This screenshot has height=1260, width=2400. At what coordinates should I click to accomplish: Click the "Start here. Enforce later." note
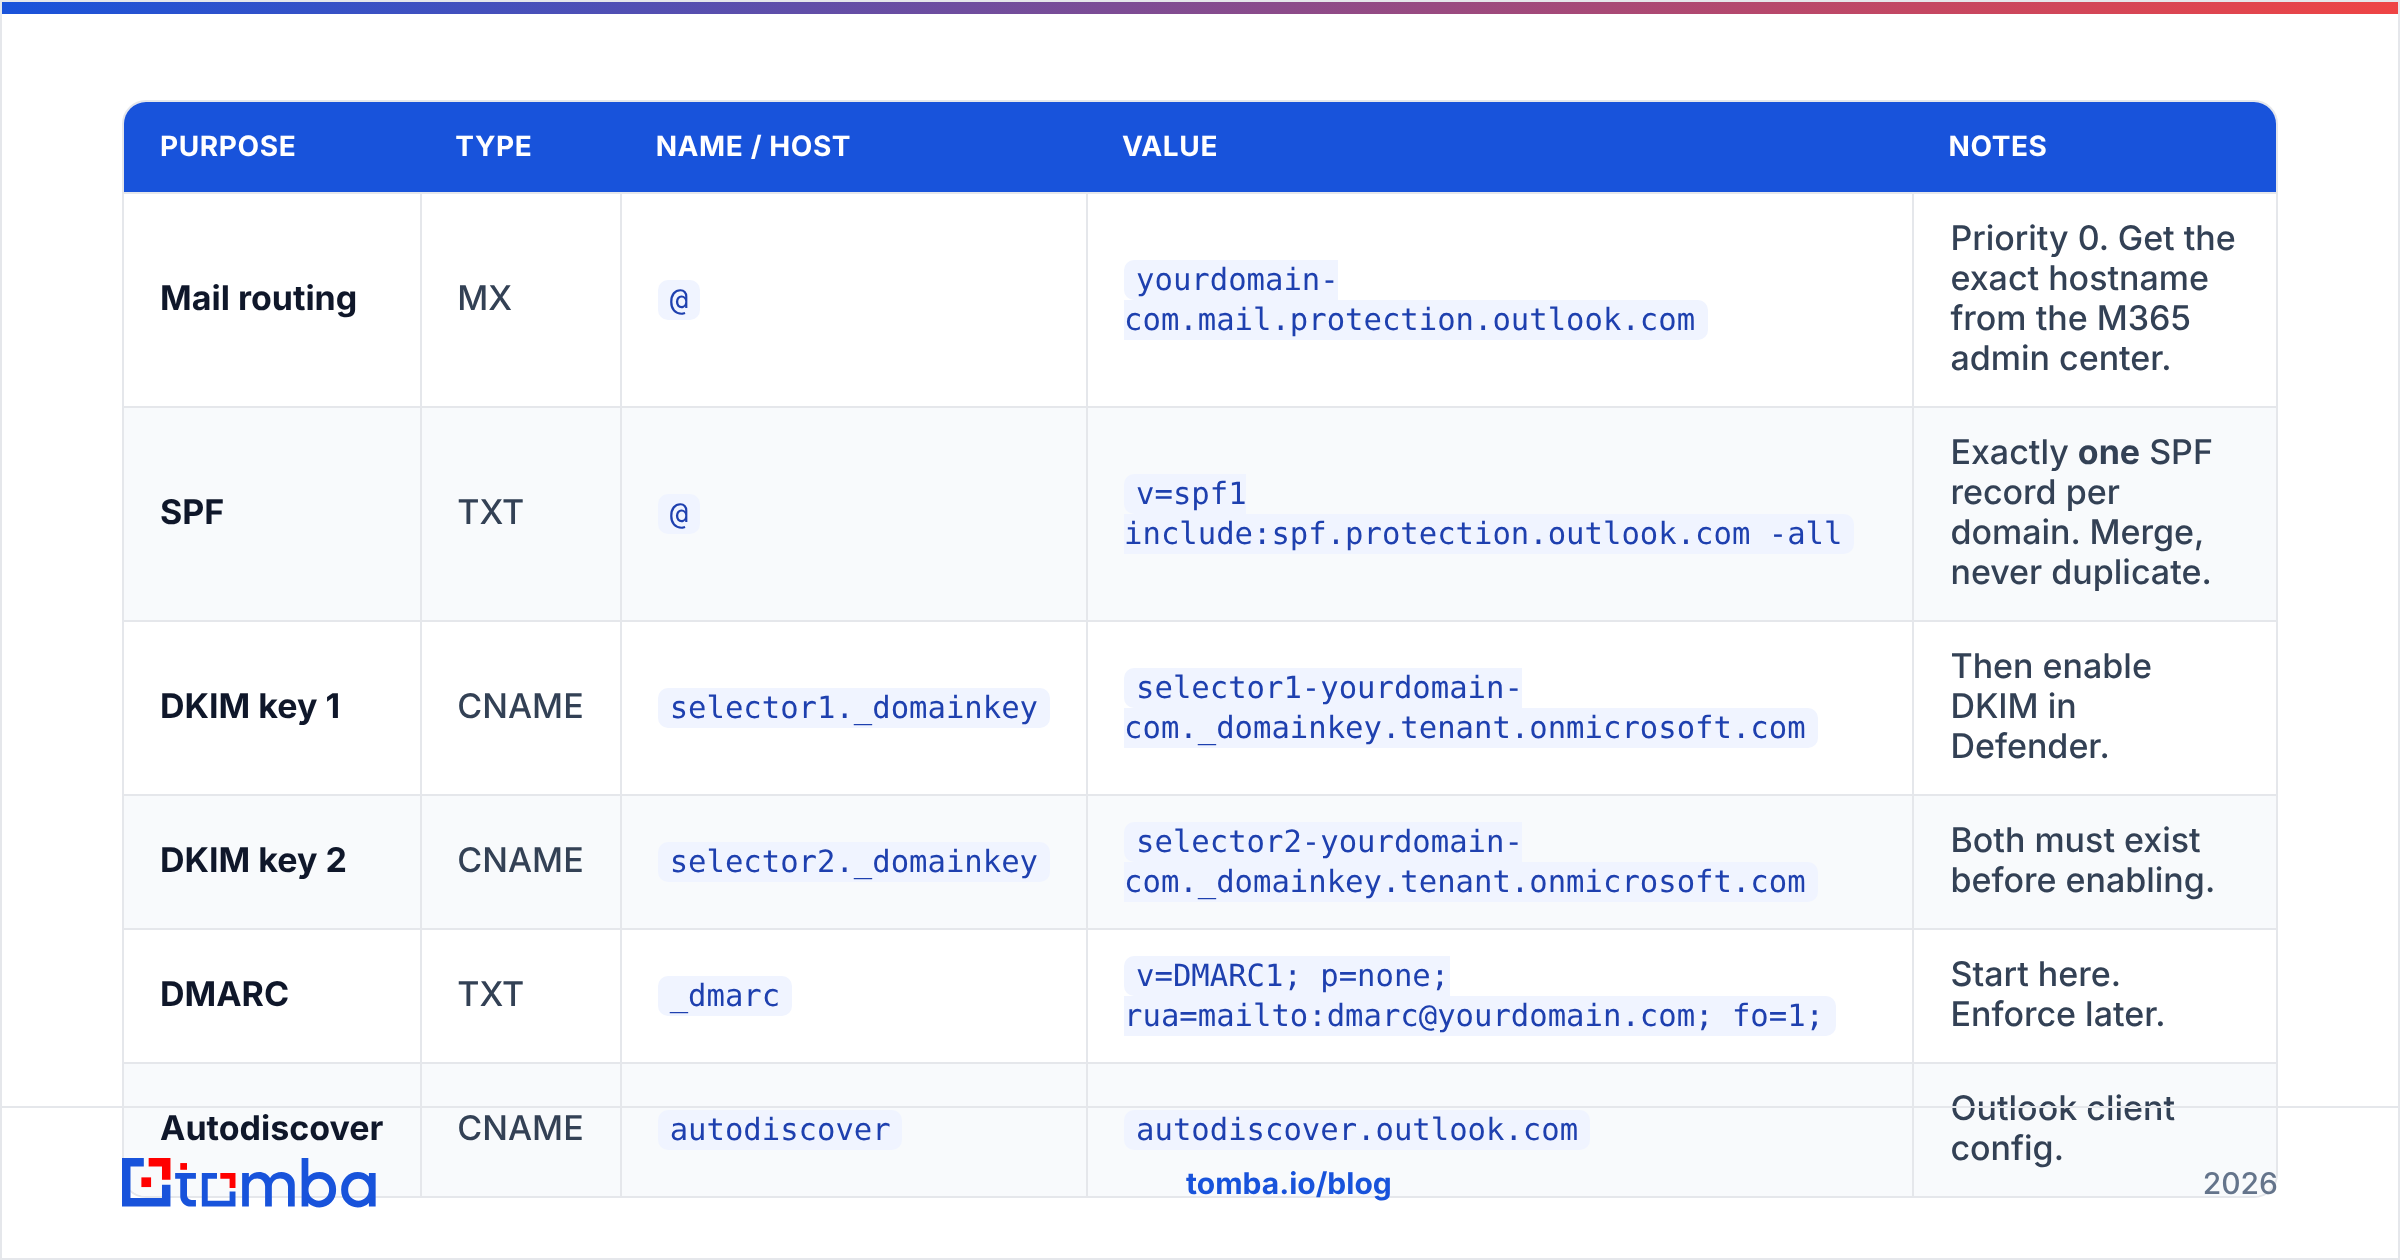(2058, 994)
